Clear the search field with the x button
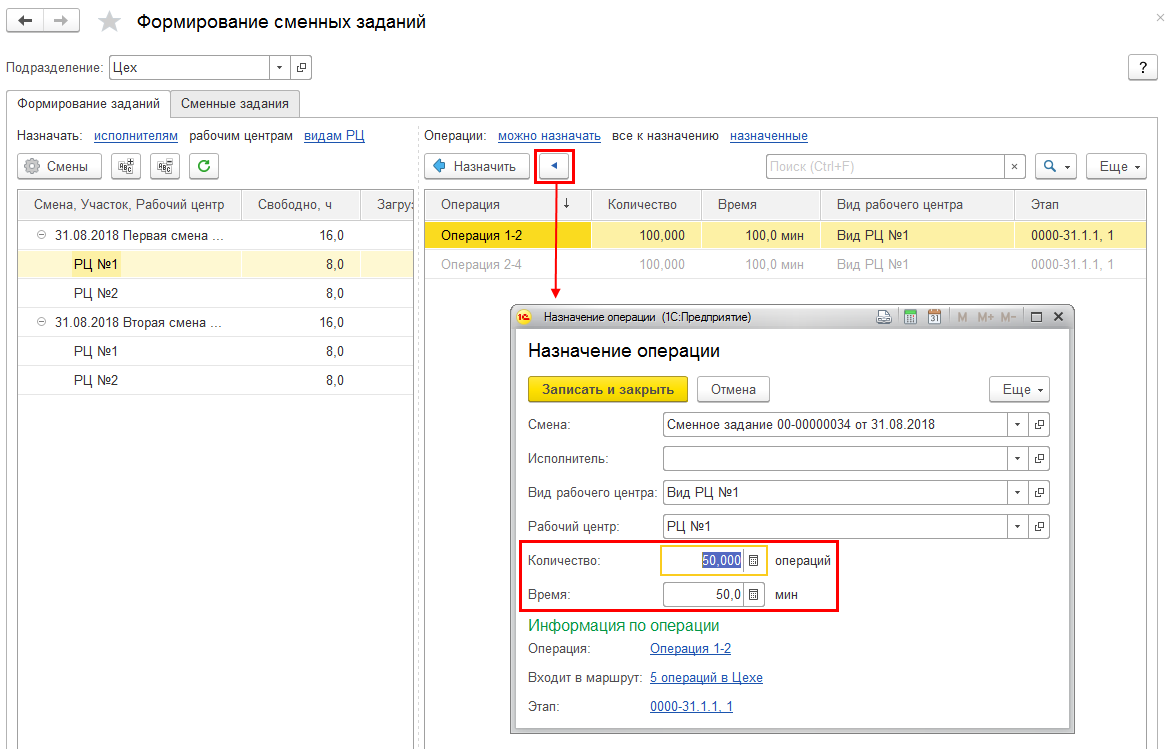The image size is (1169, 749). coord(1014,166)
